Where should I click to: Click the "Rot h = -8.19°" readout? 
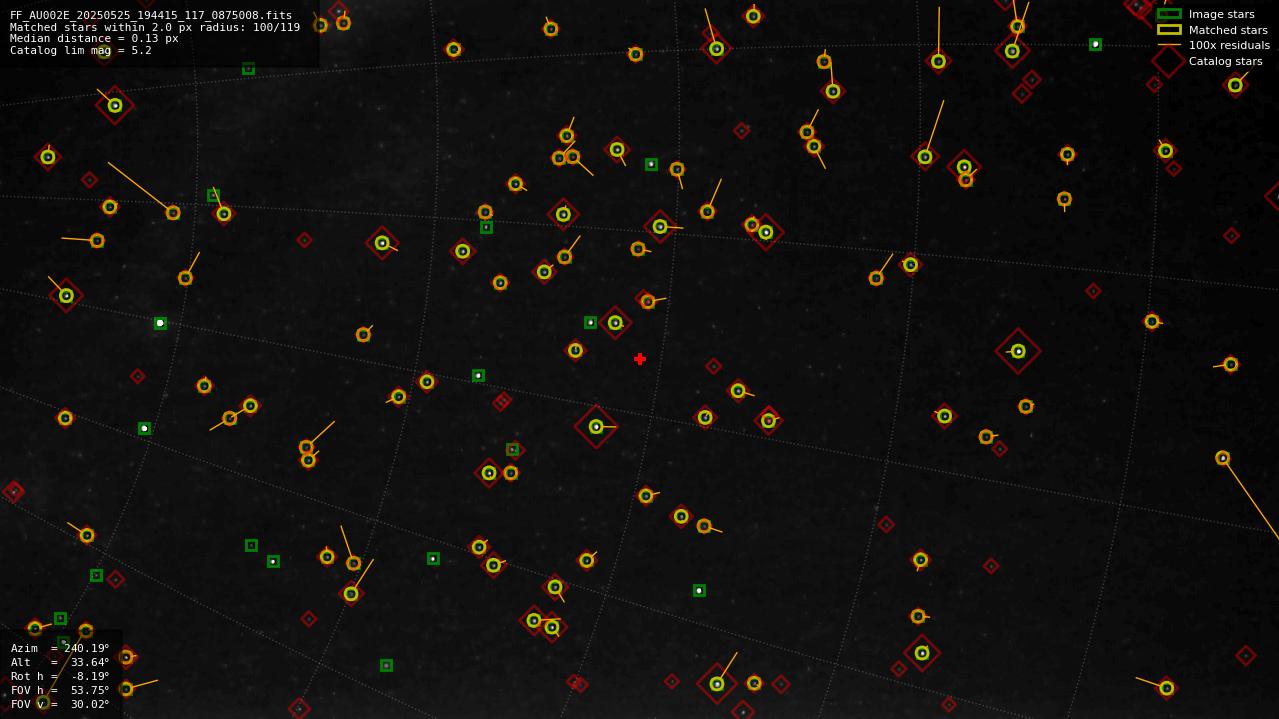tap(60, 676)
